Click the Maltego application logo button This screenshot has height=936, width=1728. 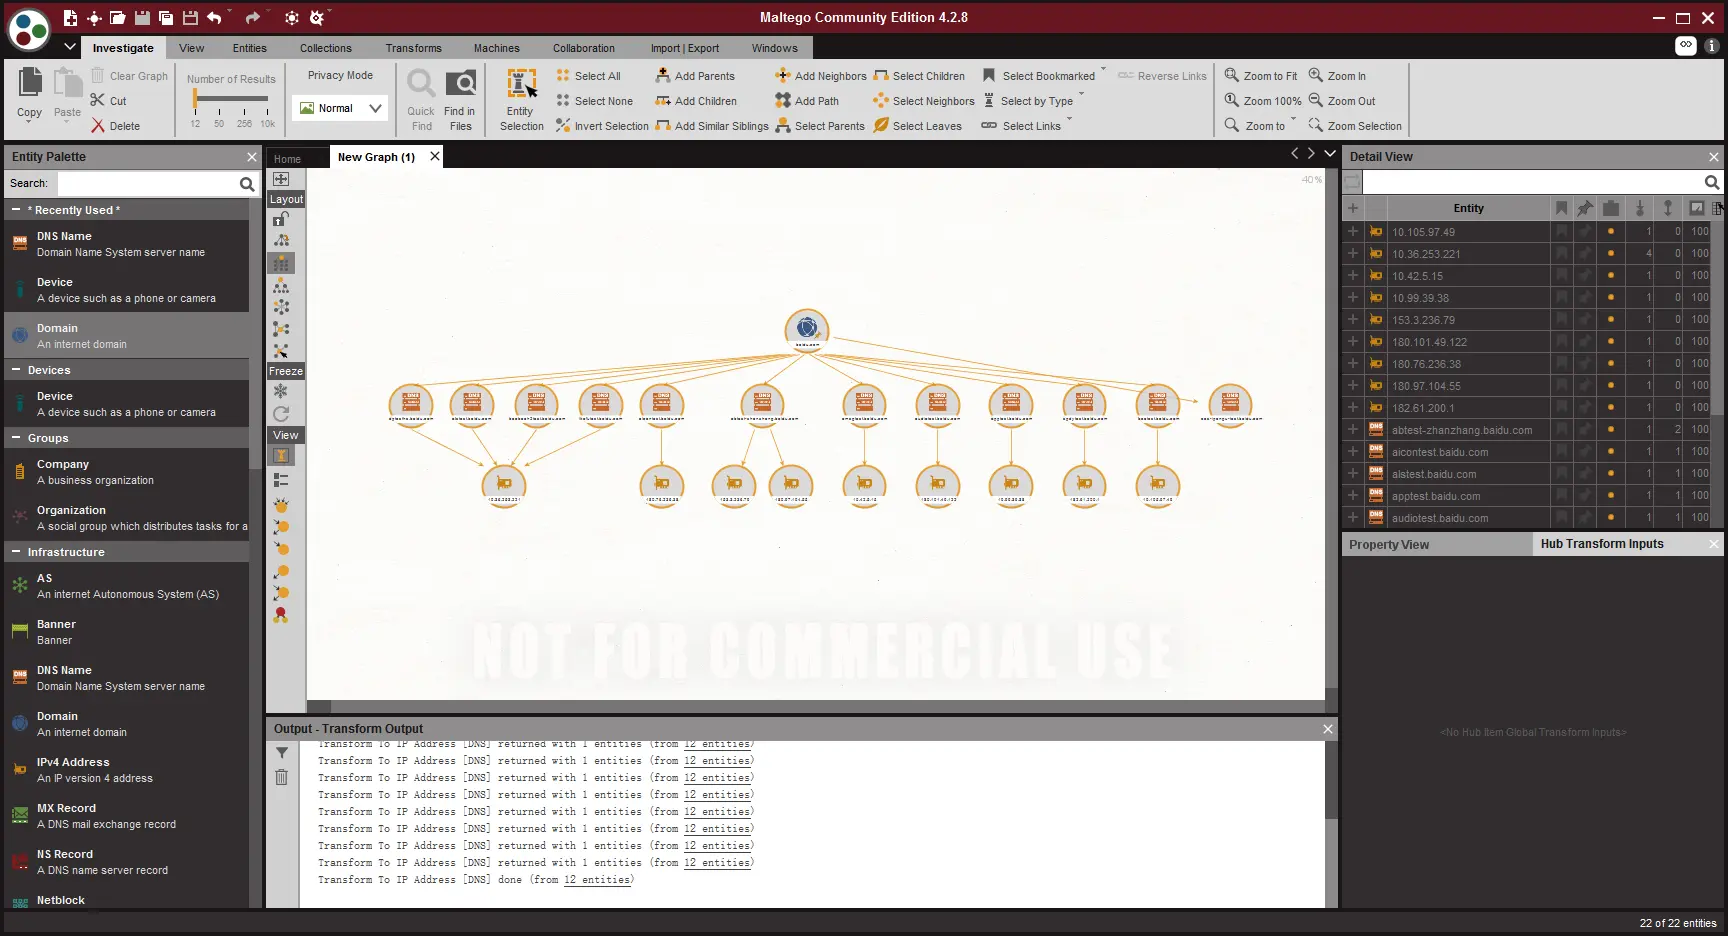pyautogui.click(x=29, y=30)
